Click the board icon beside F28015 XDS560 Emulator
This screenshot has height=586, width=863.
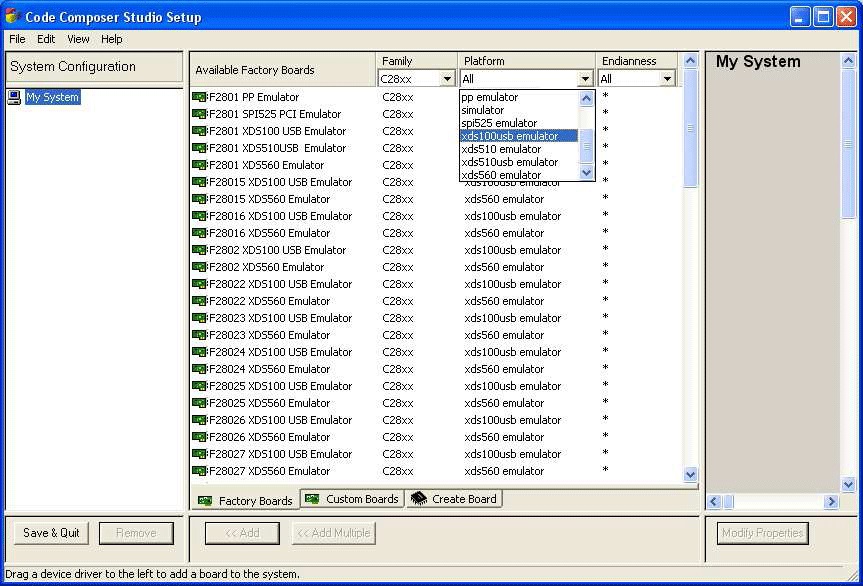coord(199,199)
